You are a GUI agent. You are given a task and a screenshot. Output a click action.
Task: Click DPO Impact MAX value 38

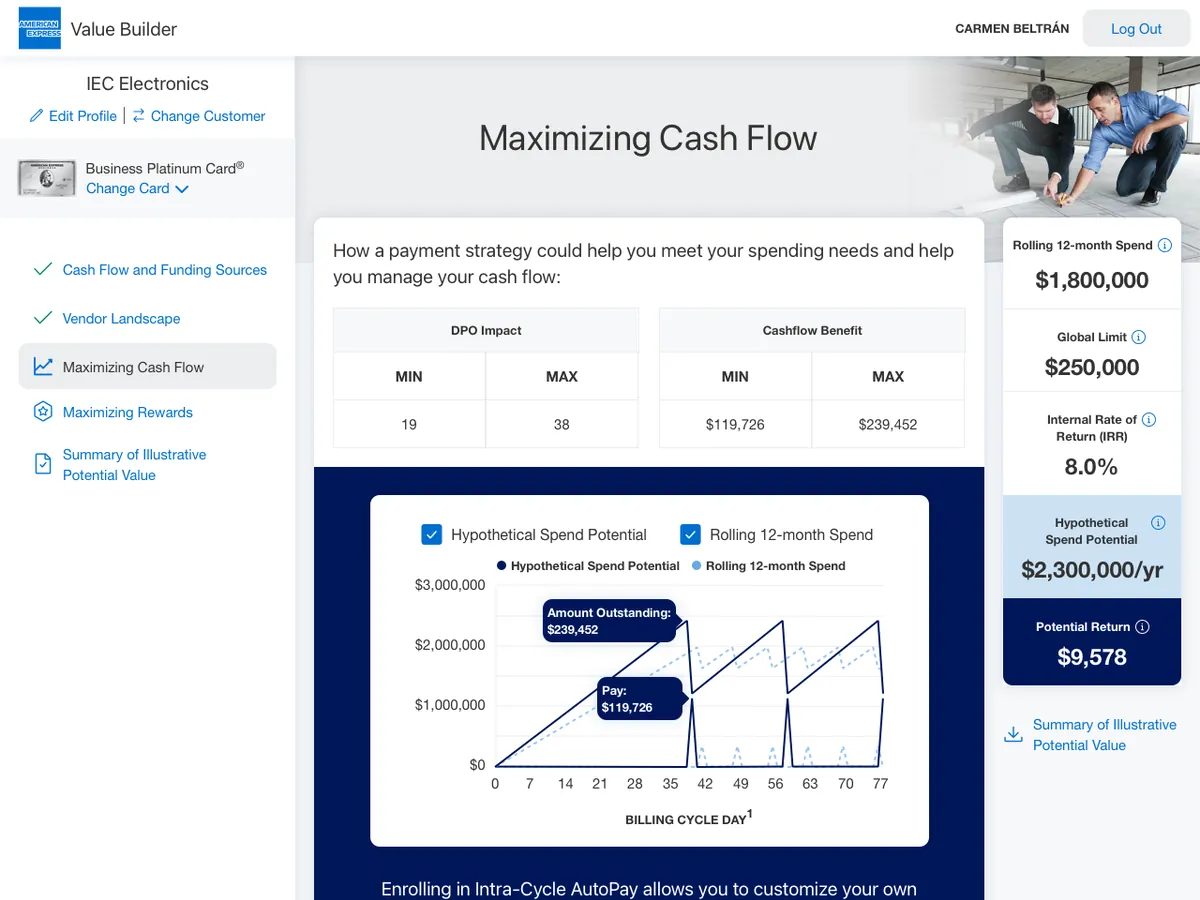tap(562, 424)
